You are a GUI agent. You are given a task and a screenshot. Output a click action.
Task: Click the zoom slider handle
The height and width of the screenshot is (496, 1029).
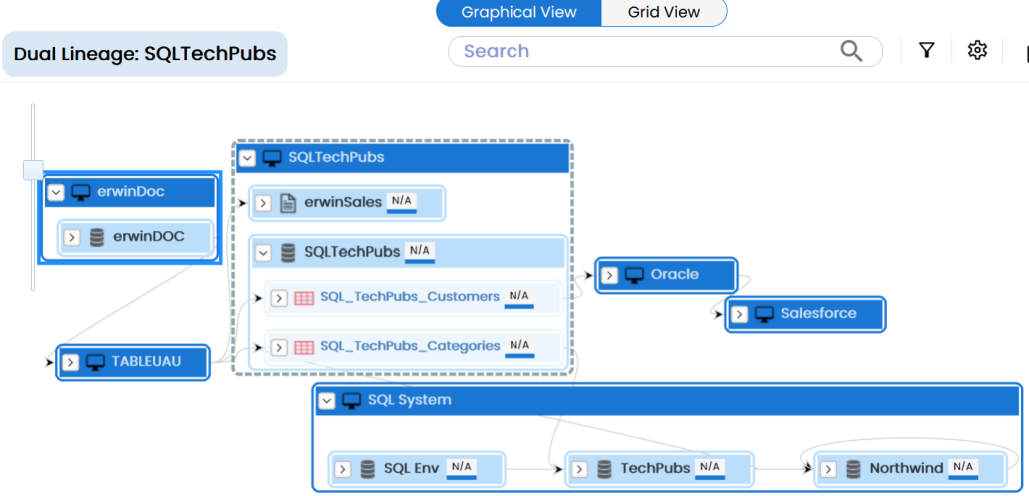coord(33,170)
